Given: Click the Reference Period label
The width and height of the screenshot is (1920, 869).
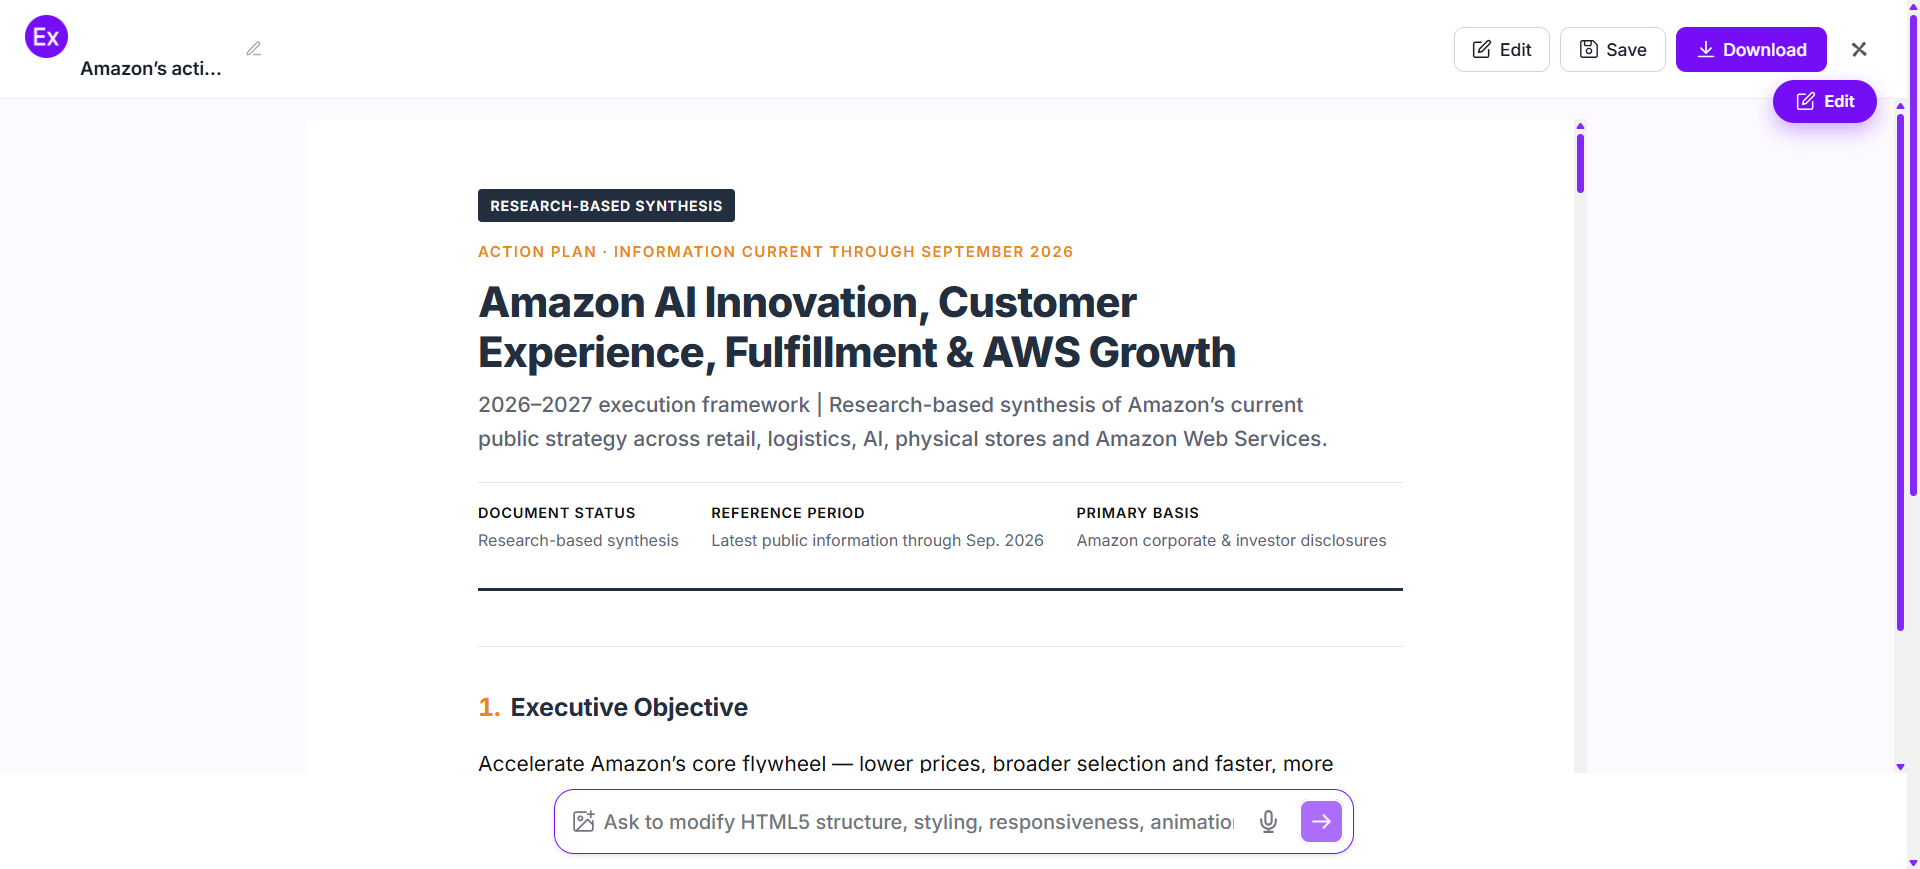Looking at the screenshot, I should (x=788, y=513).
